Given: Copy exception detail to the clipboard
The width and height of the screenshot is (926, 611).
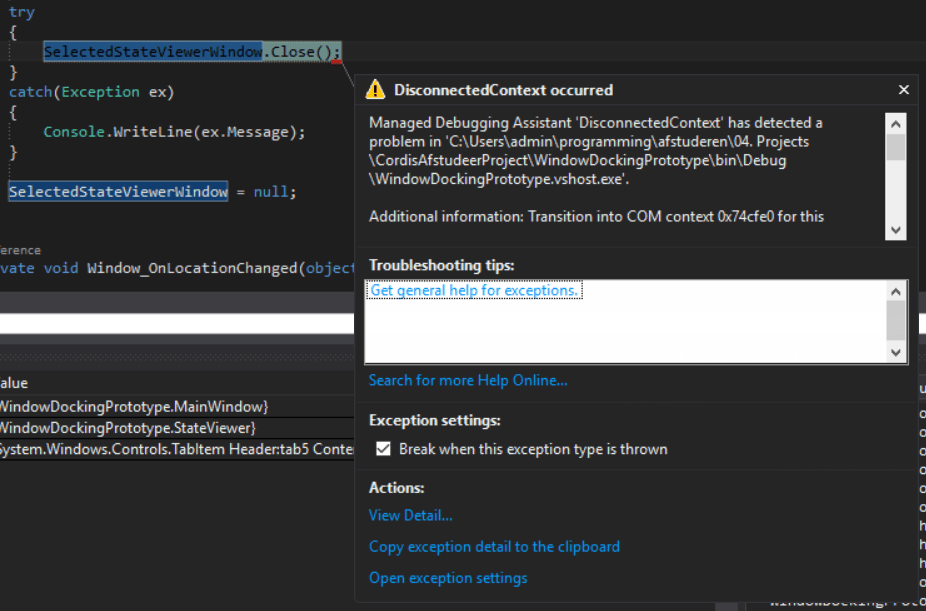Looking at the screenshot, I should pos(494,547).
